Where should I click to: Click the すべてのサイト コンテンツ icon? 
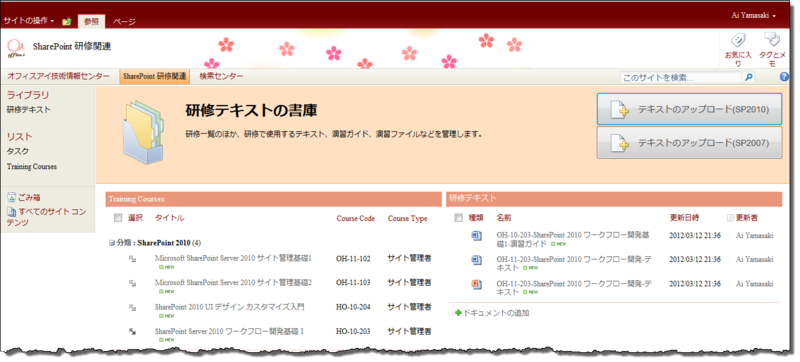point(11,212)
